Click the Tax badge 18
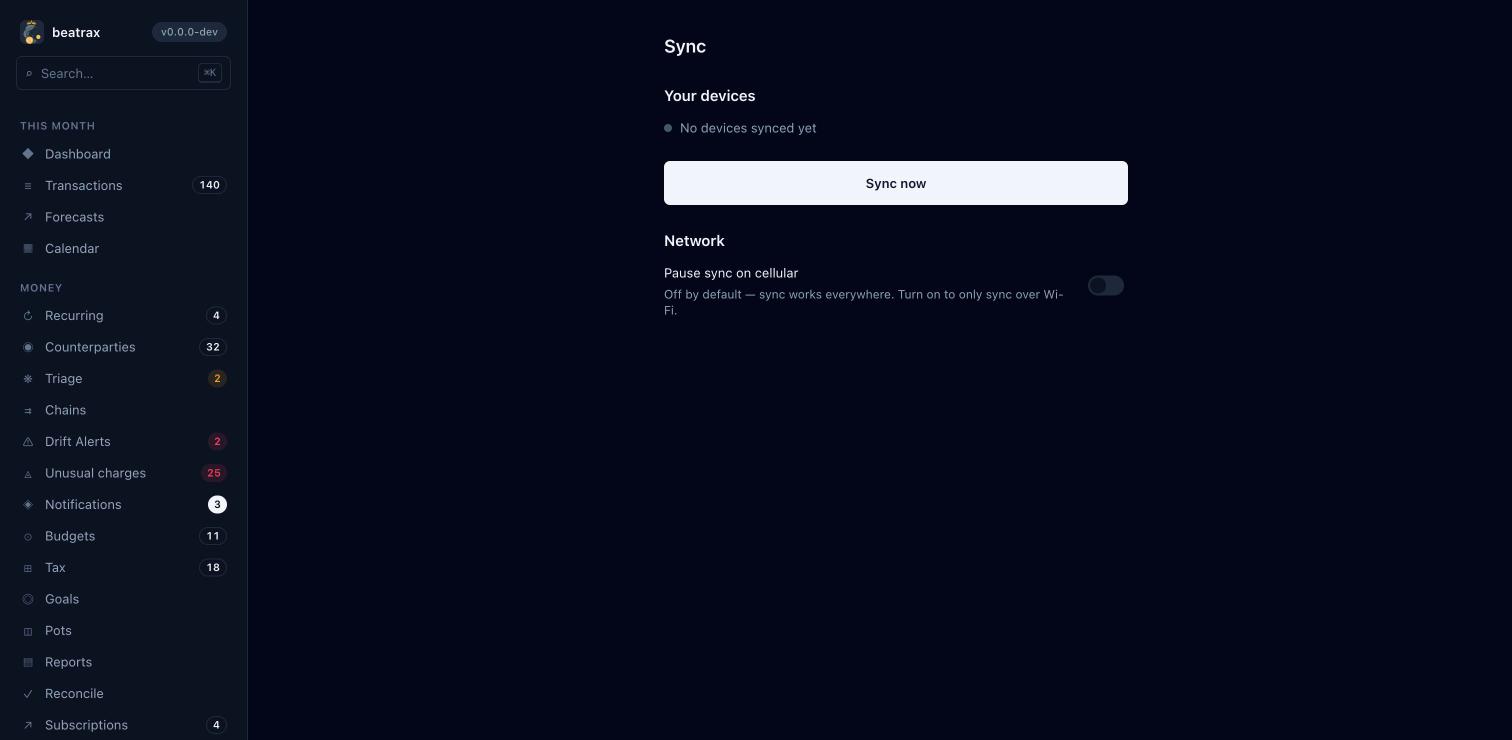This screenshot has height=740, width=1512. point(212,568)
